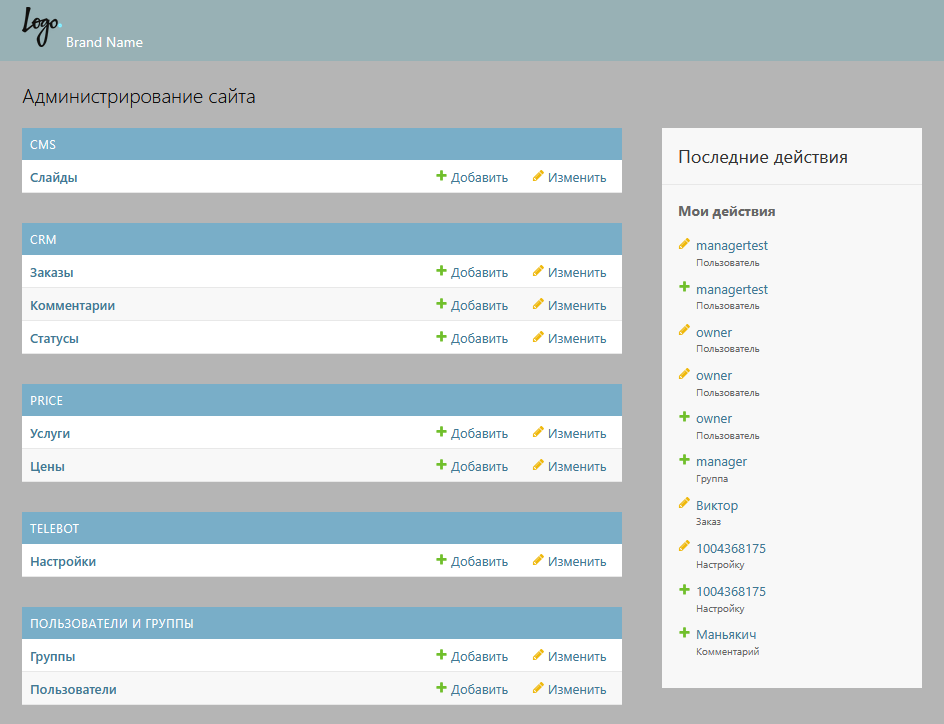Click the pencil icon in Группы row

click(538, 655)
